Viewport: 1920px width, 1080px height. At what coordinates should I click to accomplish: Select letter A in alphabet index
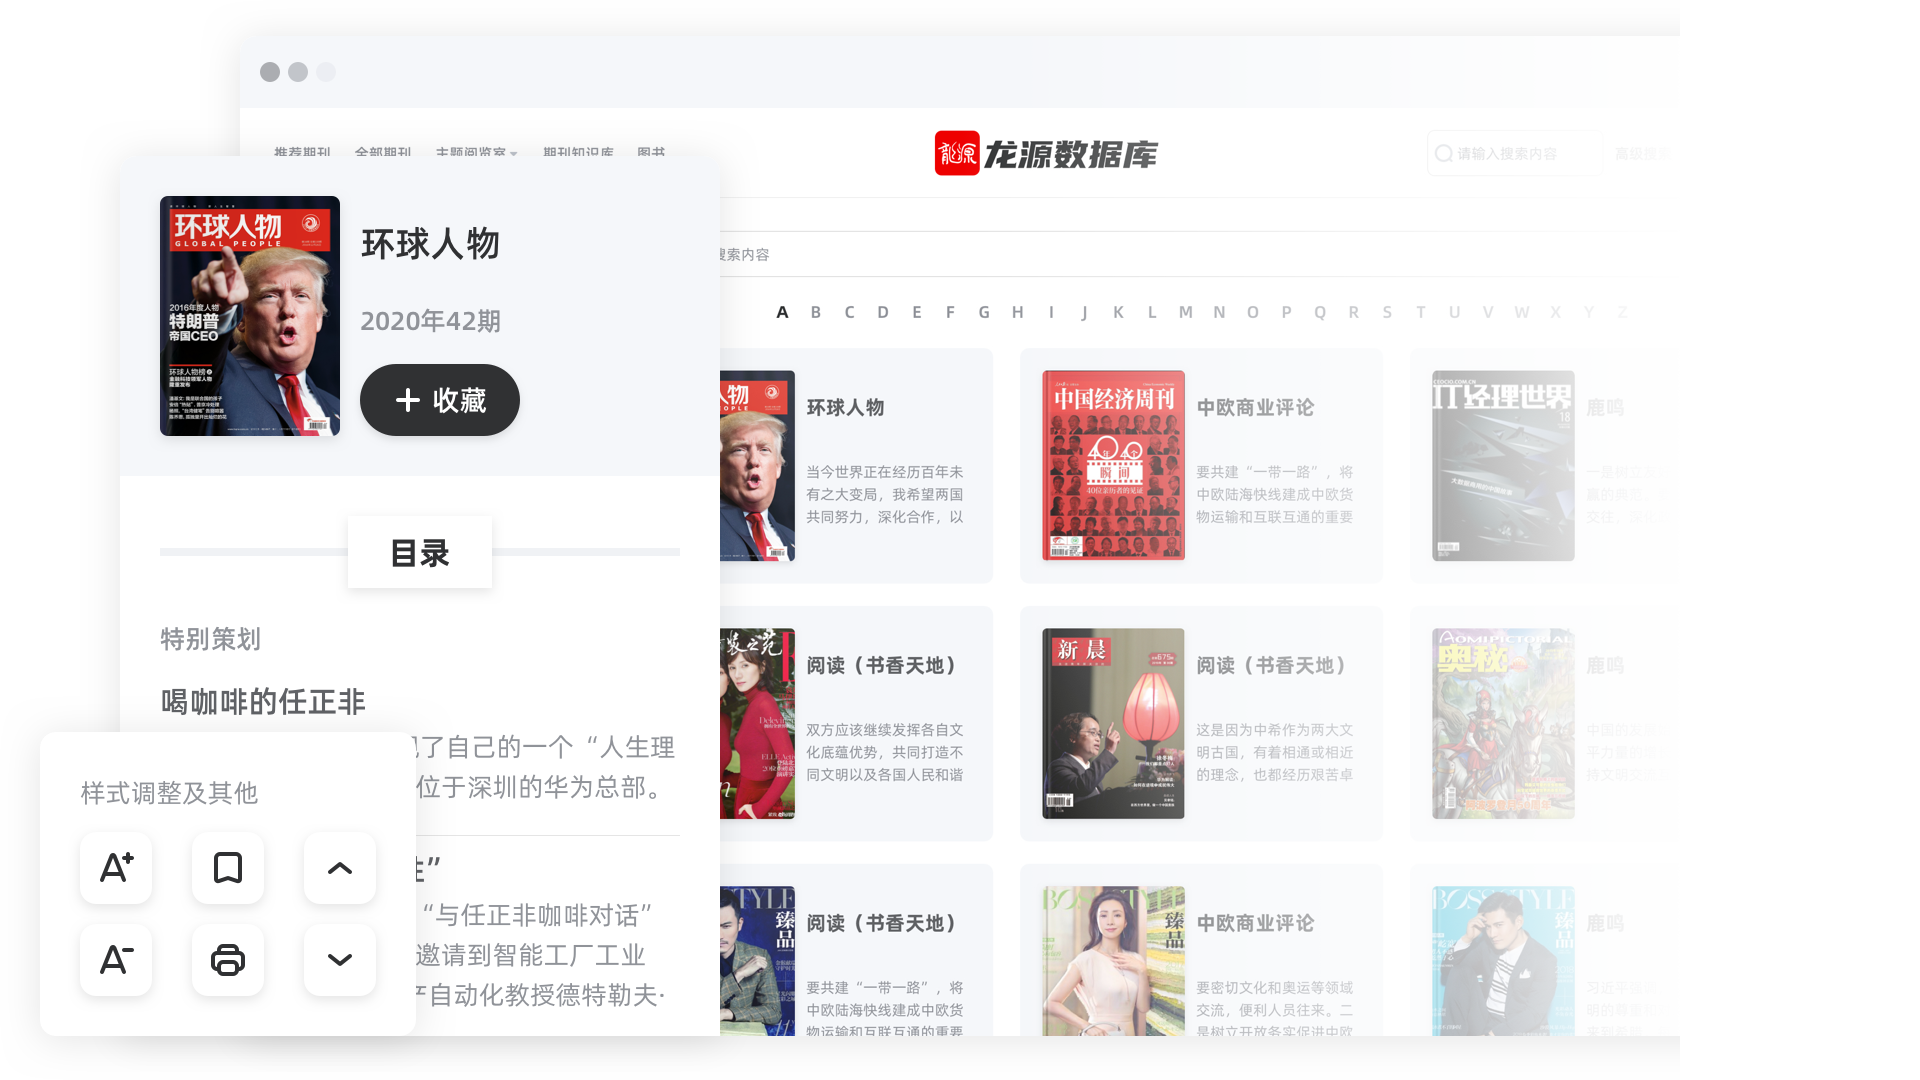782,312
